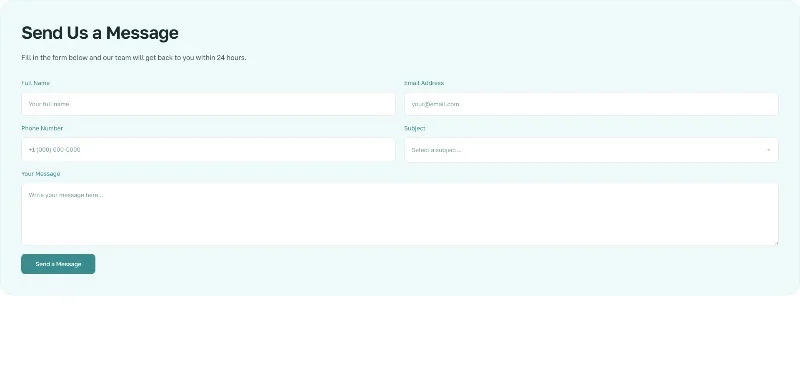Viewport: 800px width, 387px height.
Task: Click the Full Name label
Action: click(x=36, y=83)
